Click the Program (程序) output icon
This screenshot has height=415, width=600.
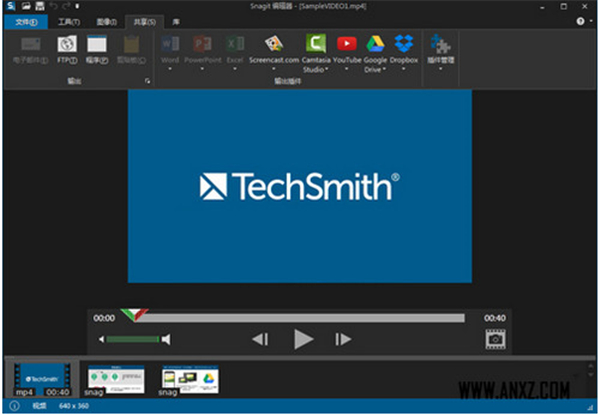pos(97,44)
